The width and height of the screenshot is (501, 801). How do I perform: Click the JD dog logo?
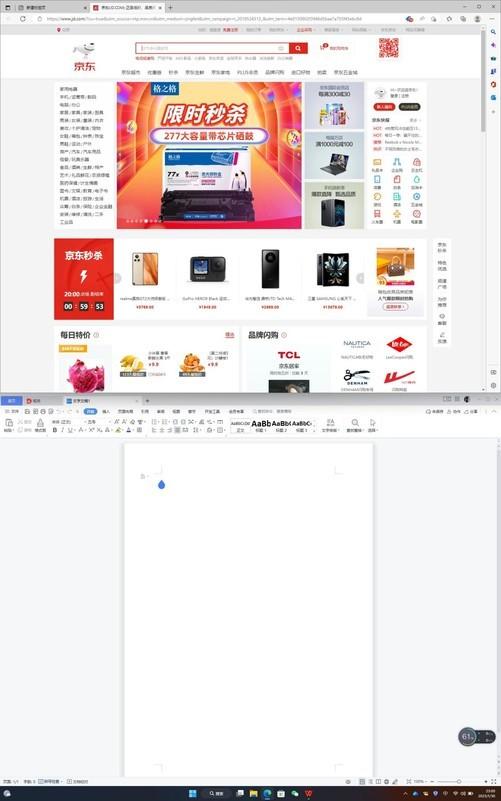coord(84,57)
